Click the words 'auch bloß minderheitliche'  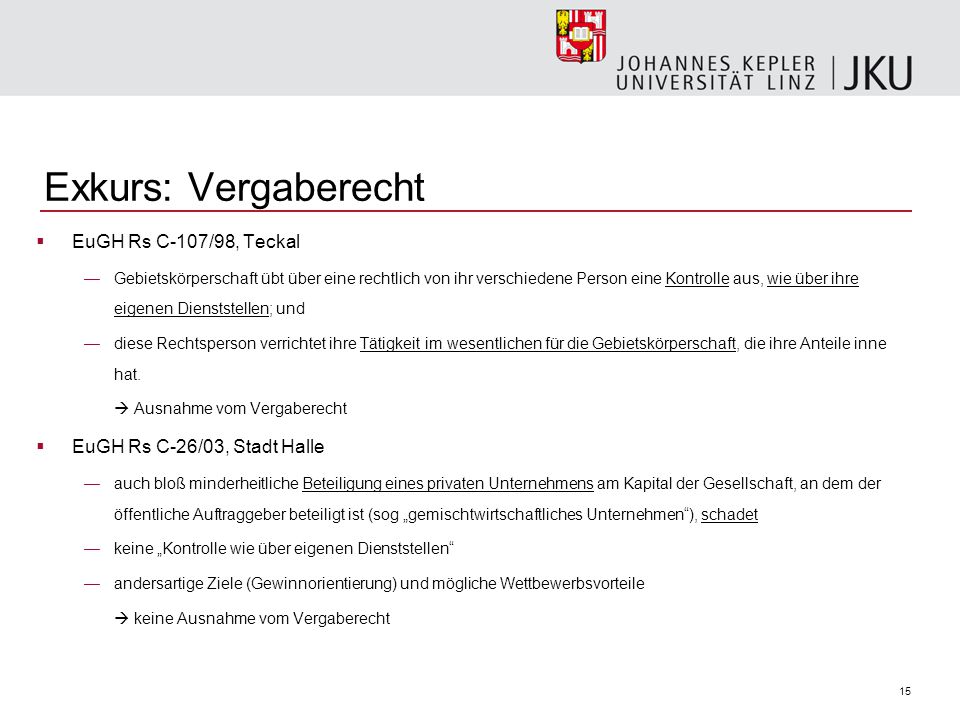click(x=206, y=484)
